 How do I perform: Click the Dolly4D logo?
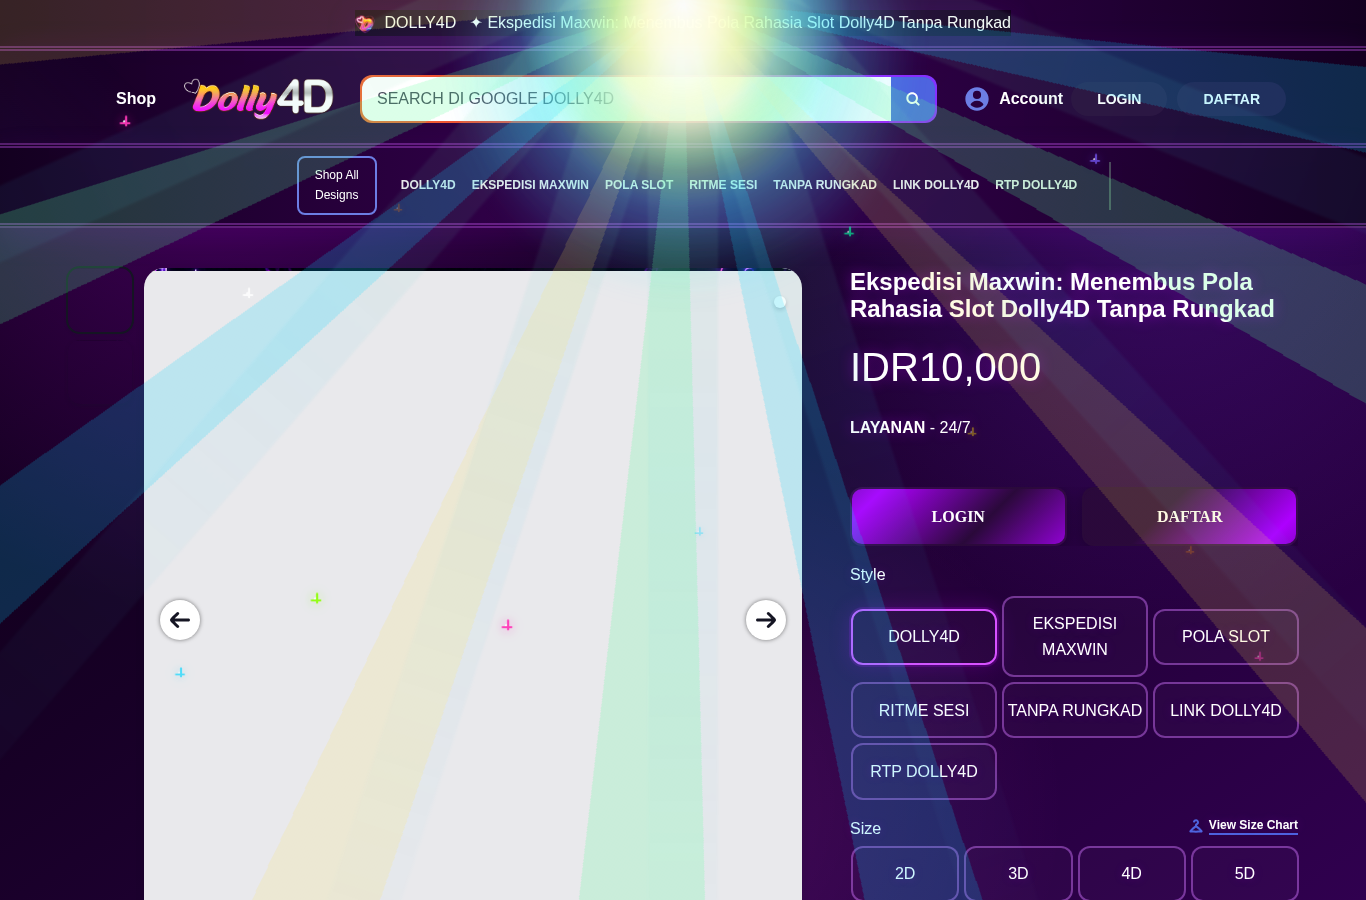[259, 98]
